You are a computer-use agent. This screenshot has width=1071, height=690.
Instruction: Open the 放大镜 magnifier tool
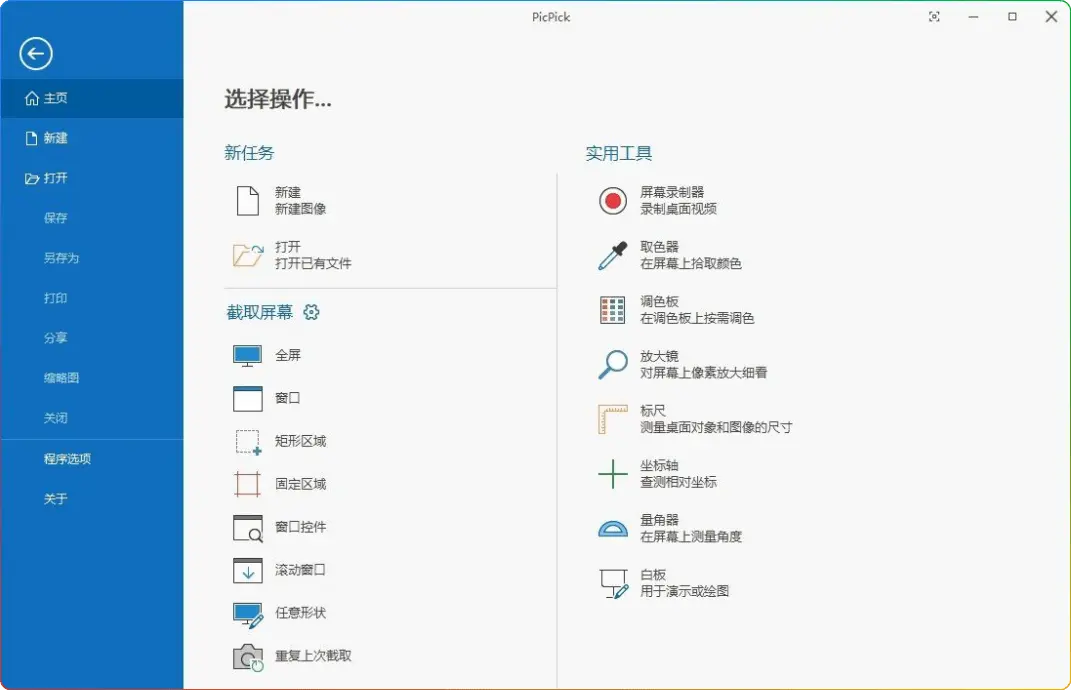(x=655, y=363)
